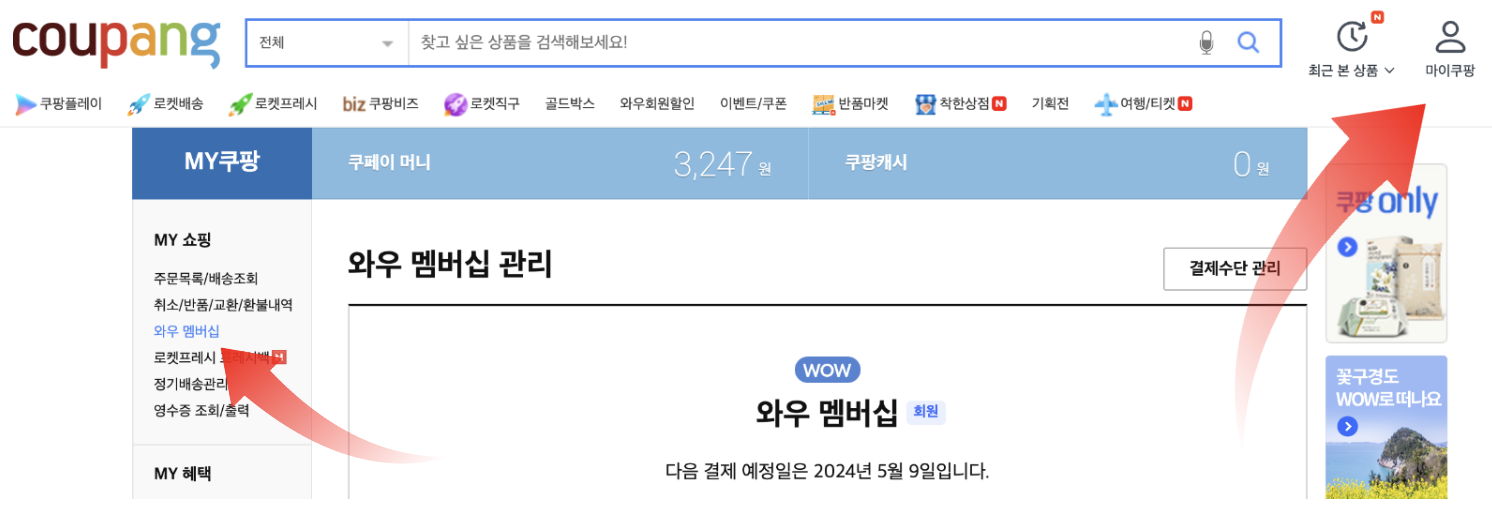Click the MY 쇼핑 heading
This screenshot has width=1492, height=514.
tap(182, 240)
